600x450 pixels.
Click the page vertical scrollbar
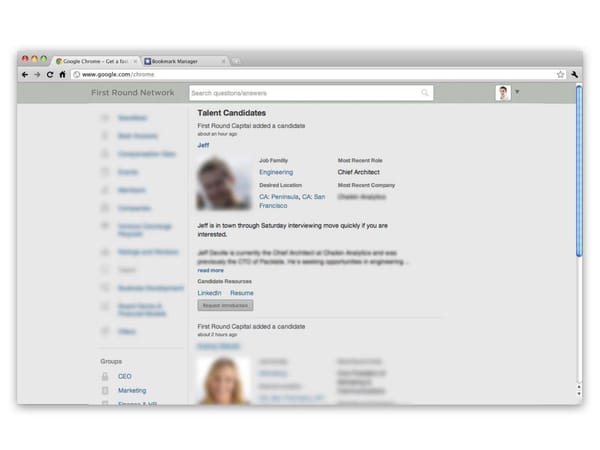click(579, 170)
